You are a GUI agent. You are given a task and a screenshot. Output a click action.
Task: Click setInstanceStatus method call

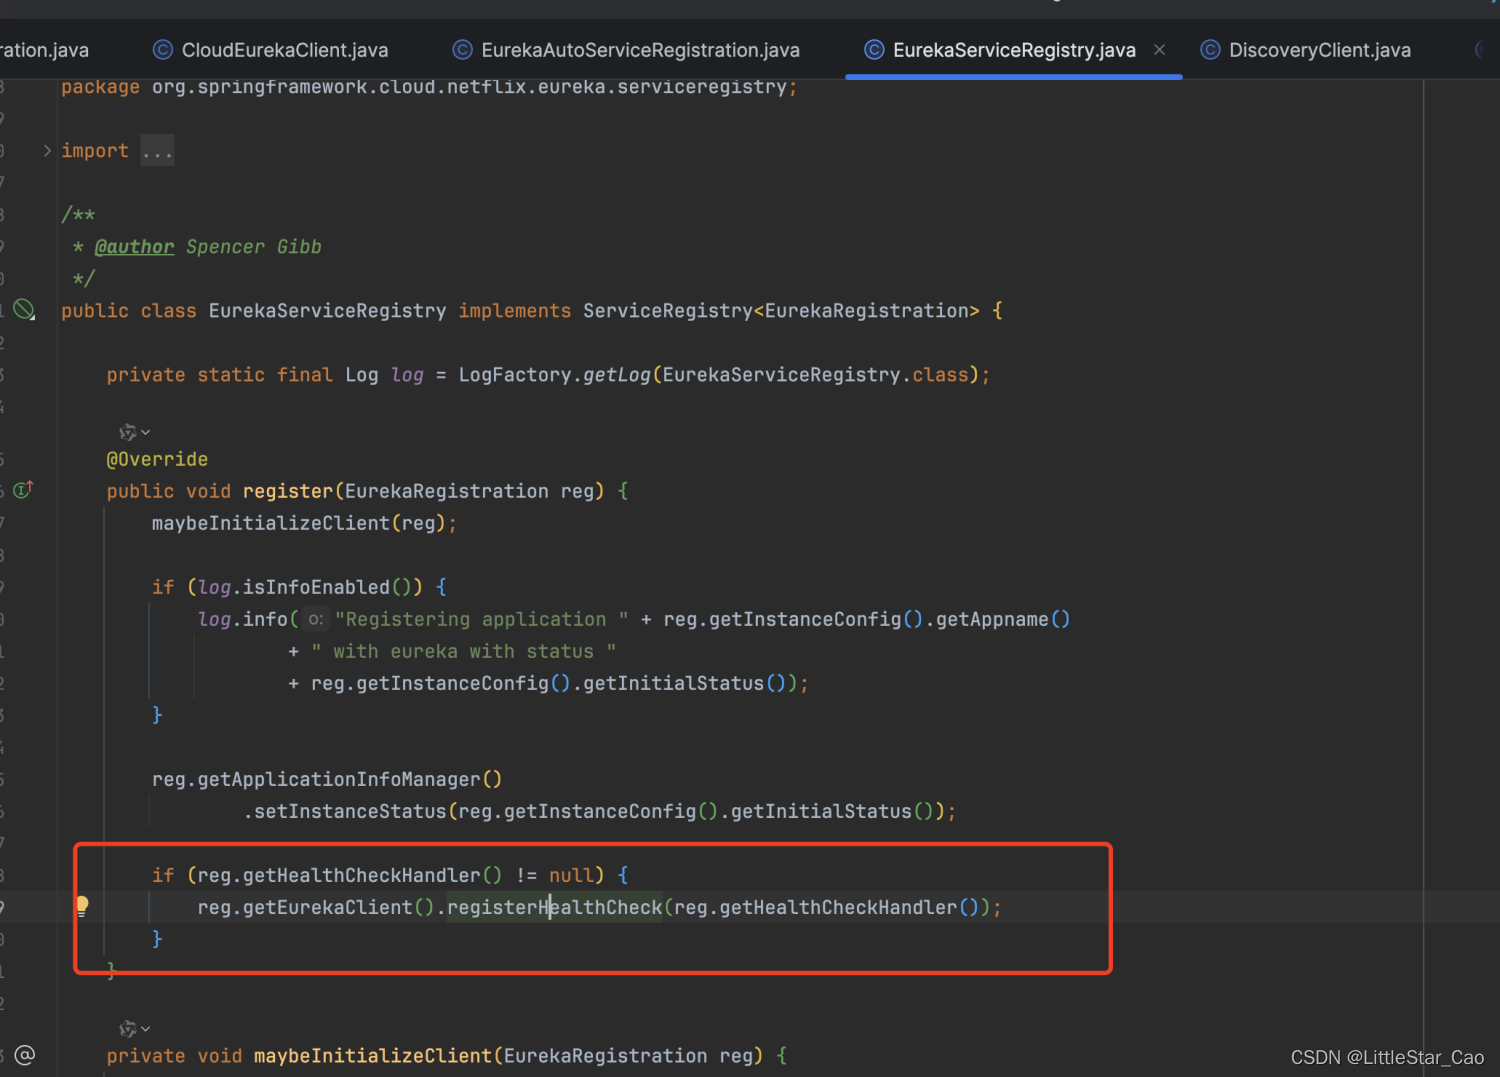pyautogui.click(x=350, y=811)
